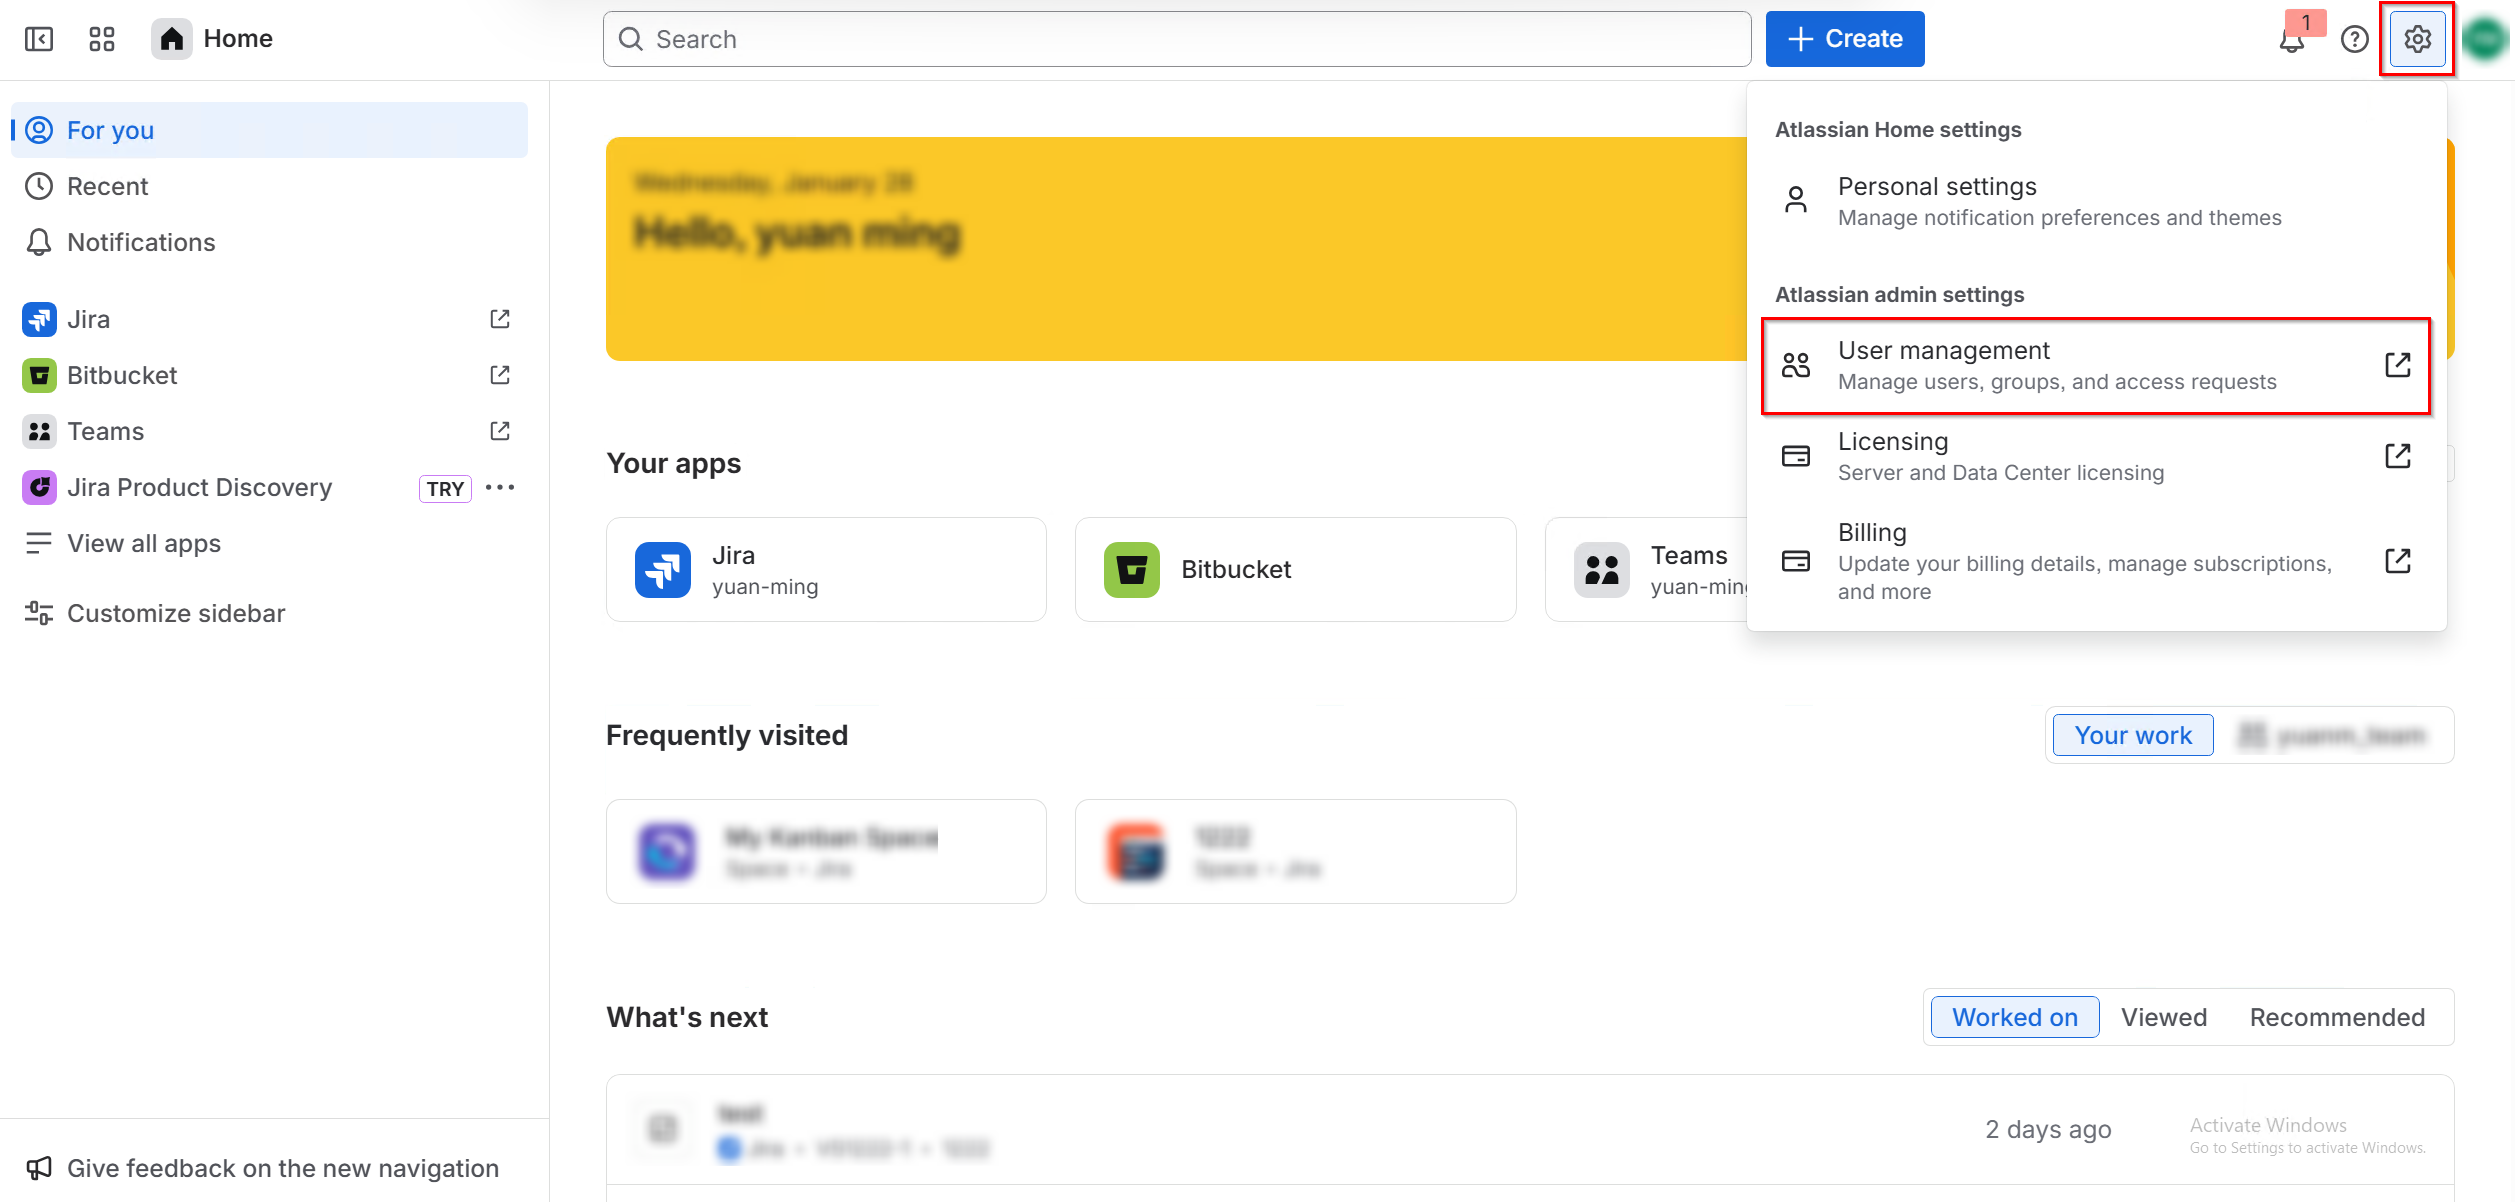This screenshot has height=1202, width=2515.
Task: Click the Create button
Action: 1843,38
